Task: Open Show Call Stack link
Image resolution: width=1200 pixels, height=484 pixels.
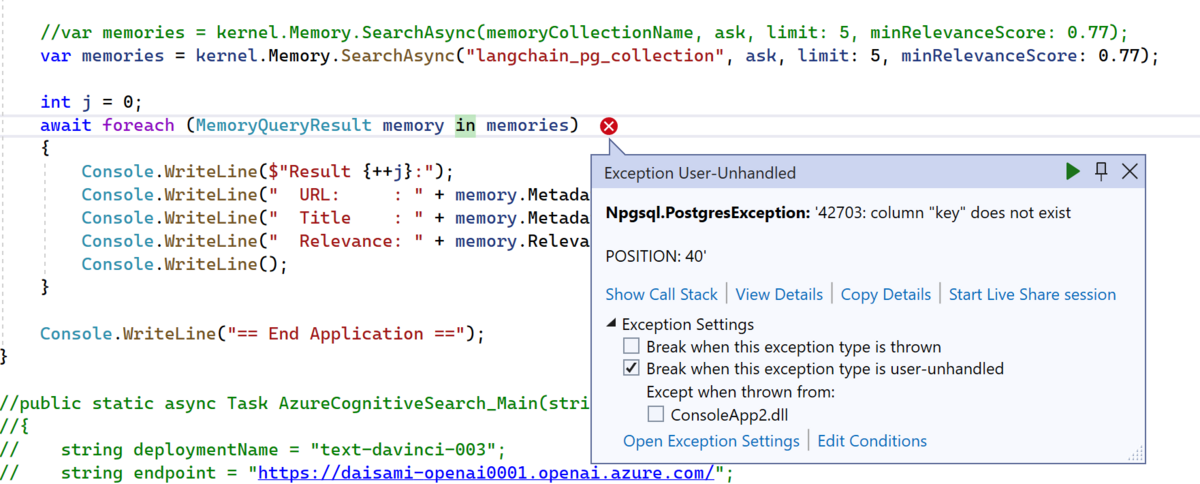Action: tap(662, 294)
